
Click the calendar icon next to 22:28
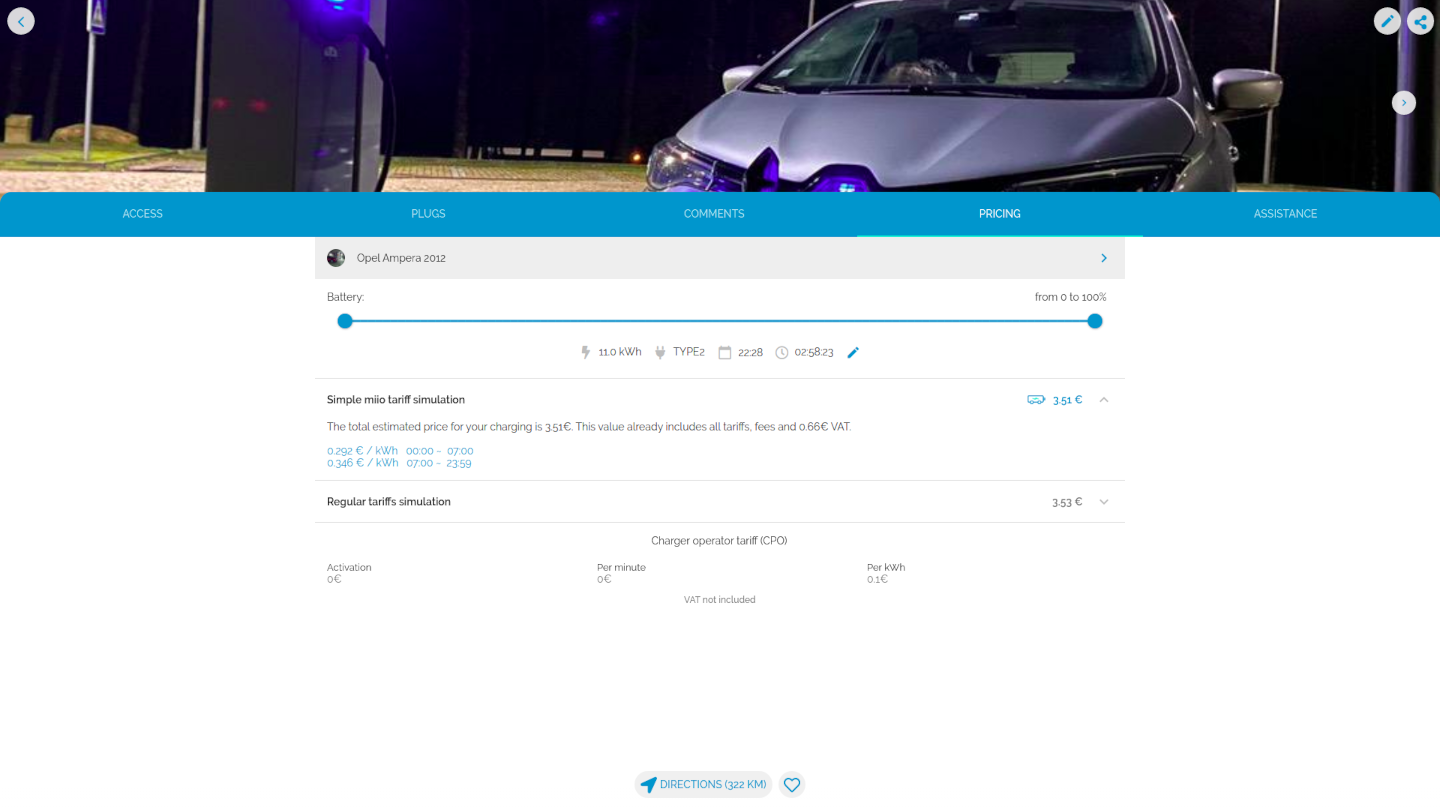(x=725, y=353)
